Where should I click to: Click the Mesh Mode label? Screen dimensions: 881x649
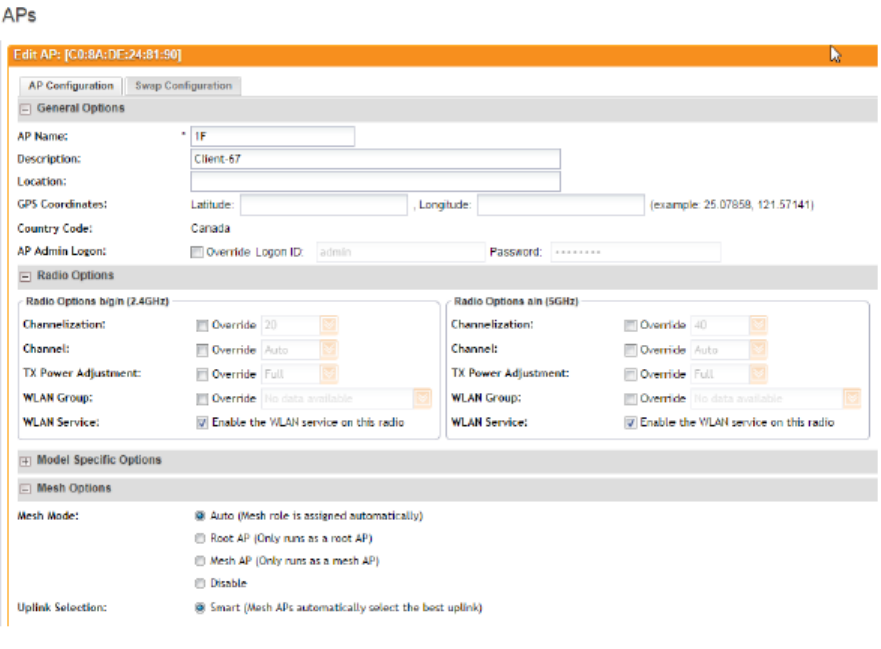pyautogui.click(x=48, y=516)
